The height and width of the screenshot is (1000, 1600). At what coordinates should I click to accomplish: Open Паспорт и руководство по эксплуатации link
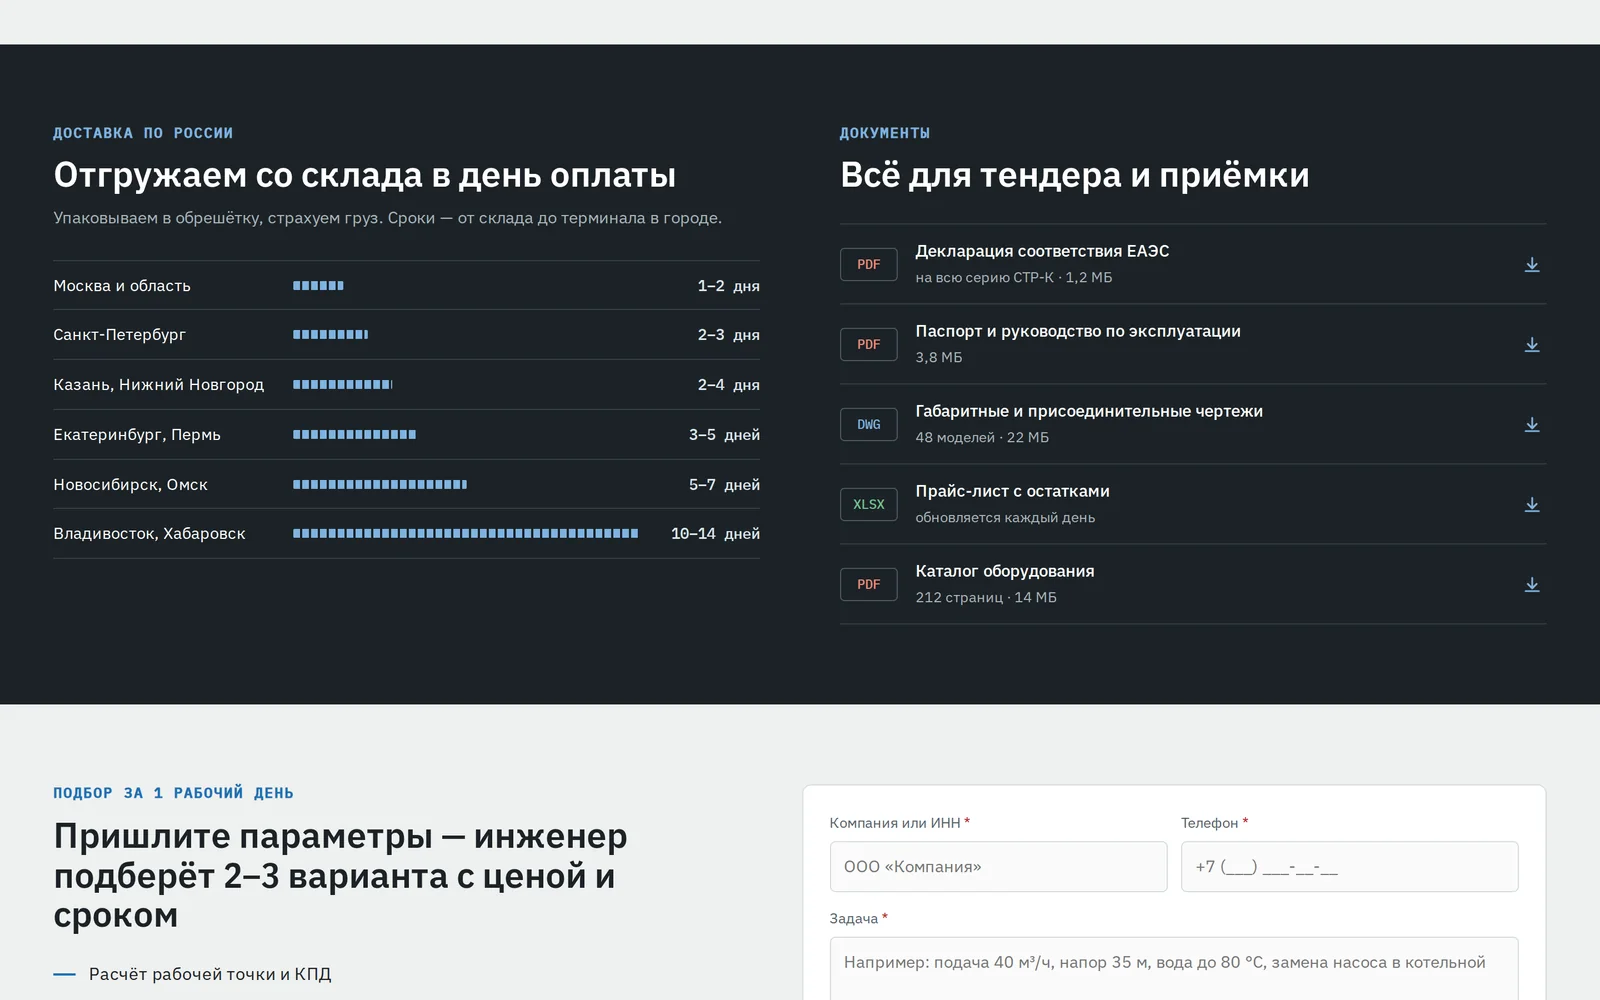click(1078, 331)
